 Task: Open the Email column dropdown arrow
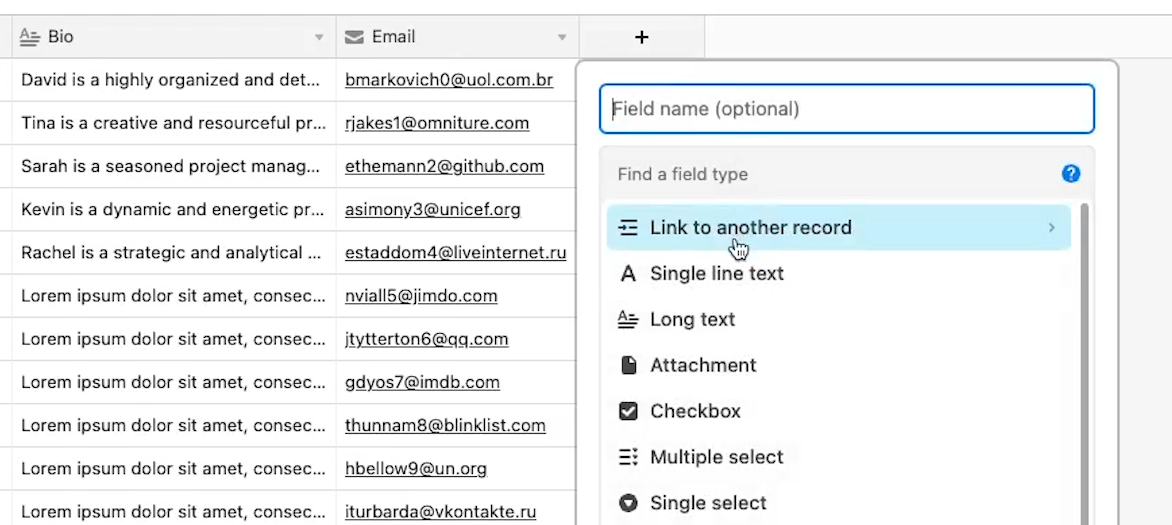pos(562,37)
